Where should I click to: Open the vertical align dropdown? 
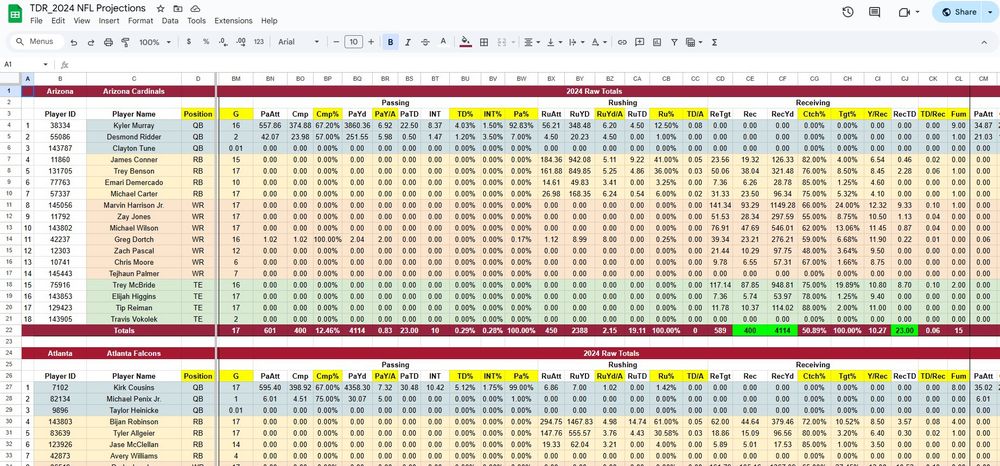coord(554,42)
